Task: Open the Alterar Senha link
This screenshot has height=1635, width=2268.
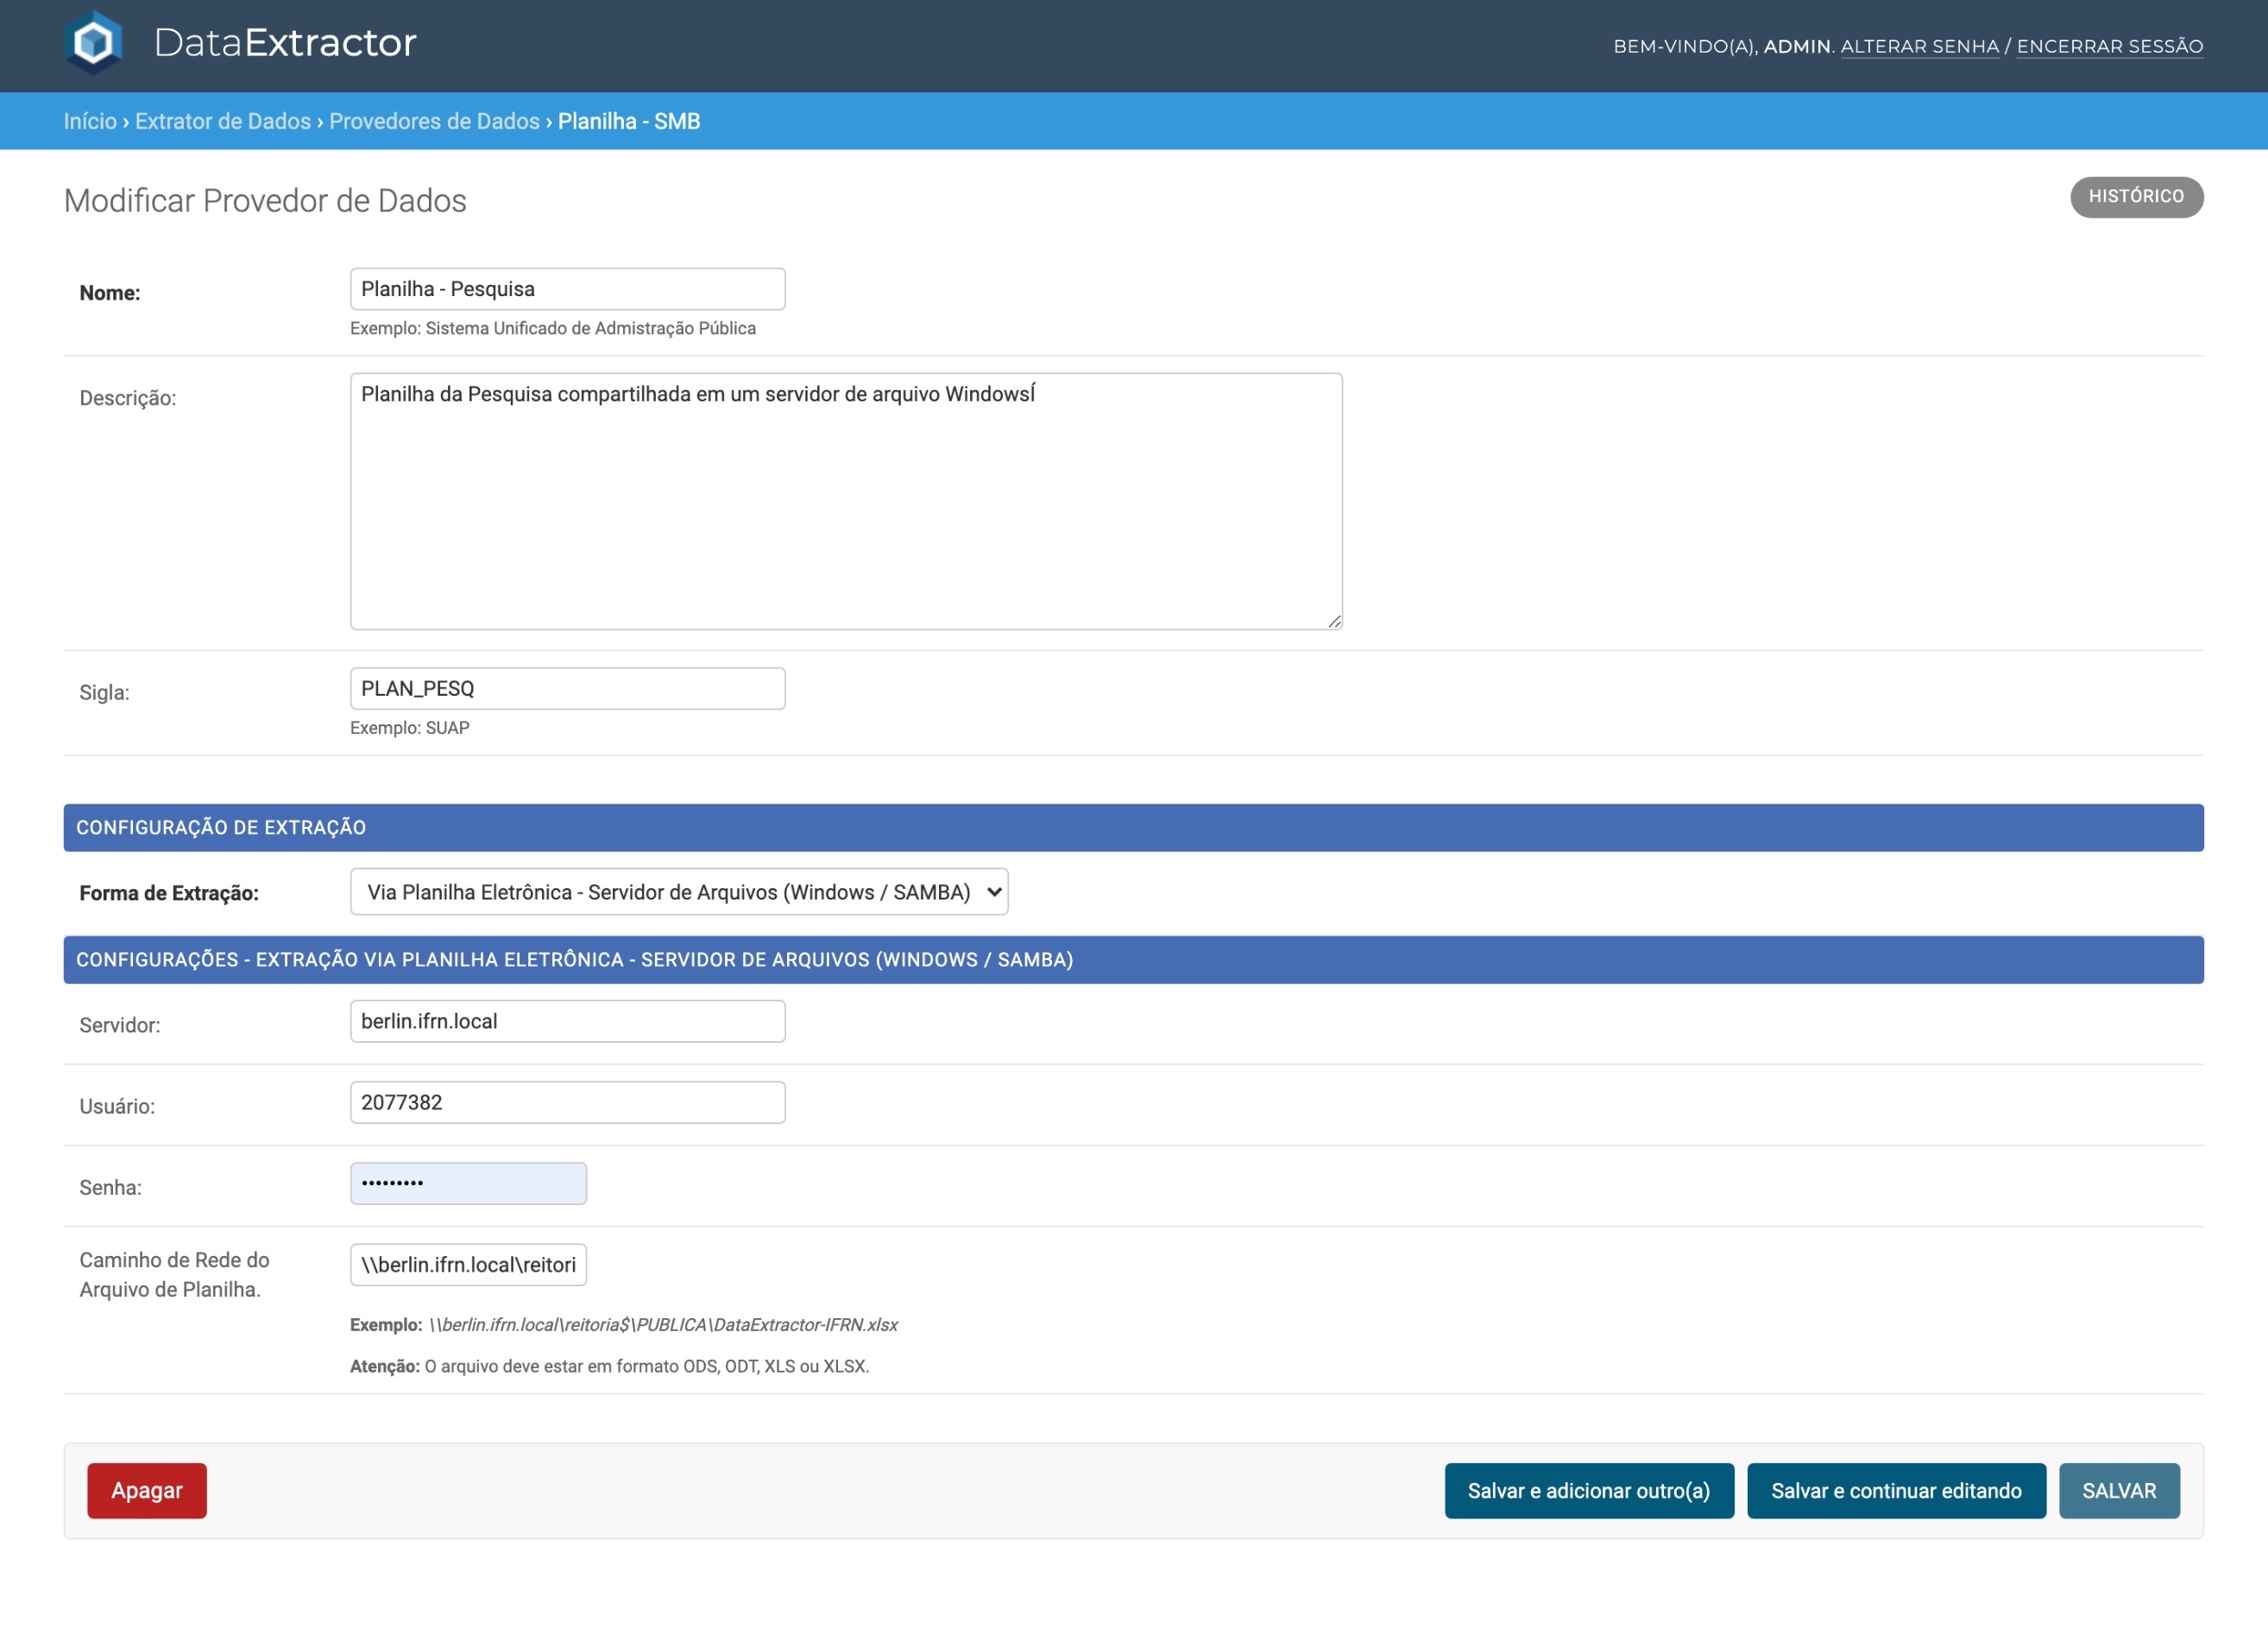Action: pos(1919,46)
